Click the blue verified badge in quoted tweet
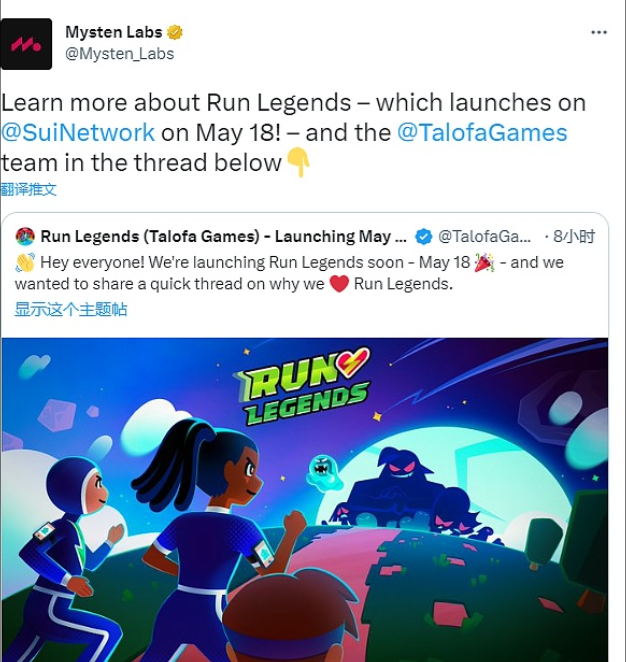This screenshot has height=662, width=626. (423, 236)
